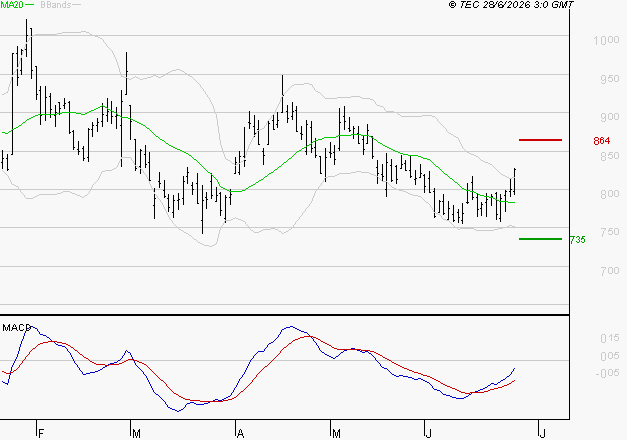This screenshot has height=440, width=627.
Task: Click the 005 MACD axis value
Action: coord(610,356)
